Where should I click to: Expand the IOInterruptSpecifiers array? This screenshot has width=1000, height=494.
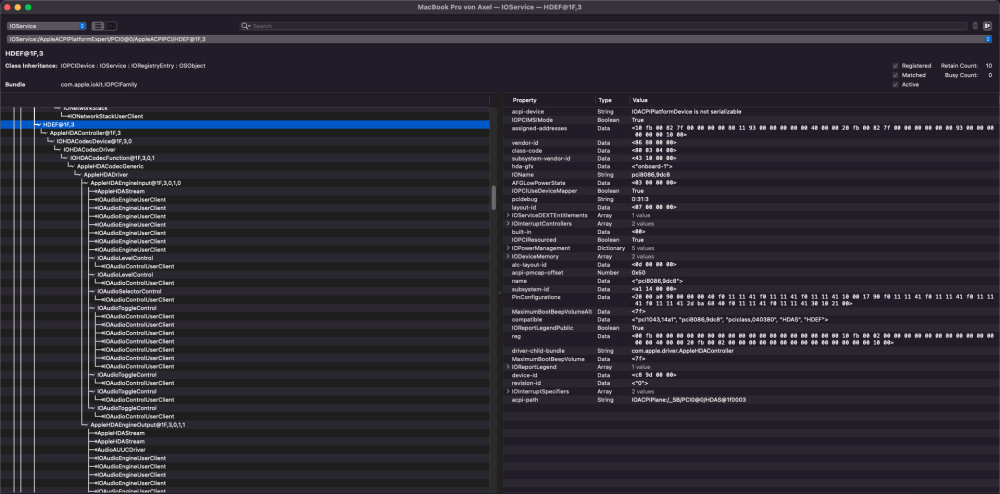click(508, 391)
